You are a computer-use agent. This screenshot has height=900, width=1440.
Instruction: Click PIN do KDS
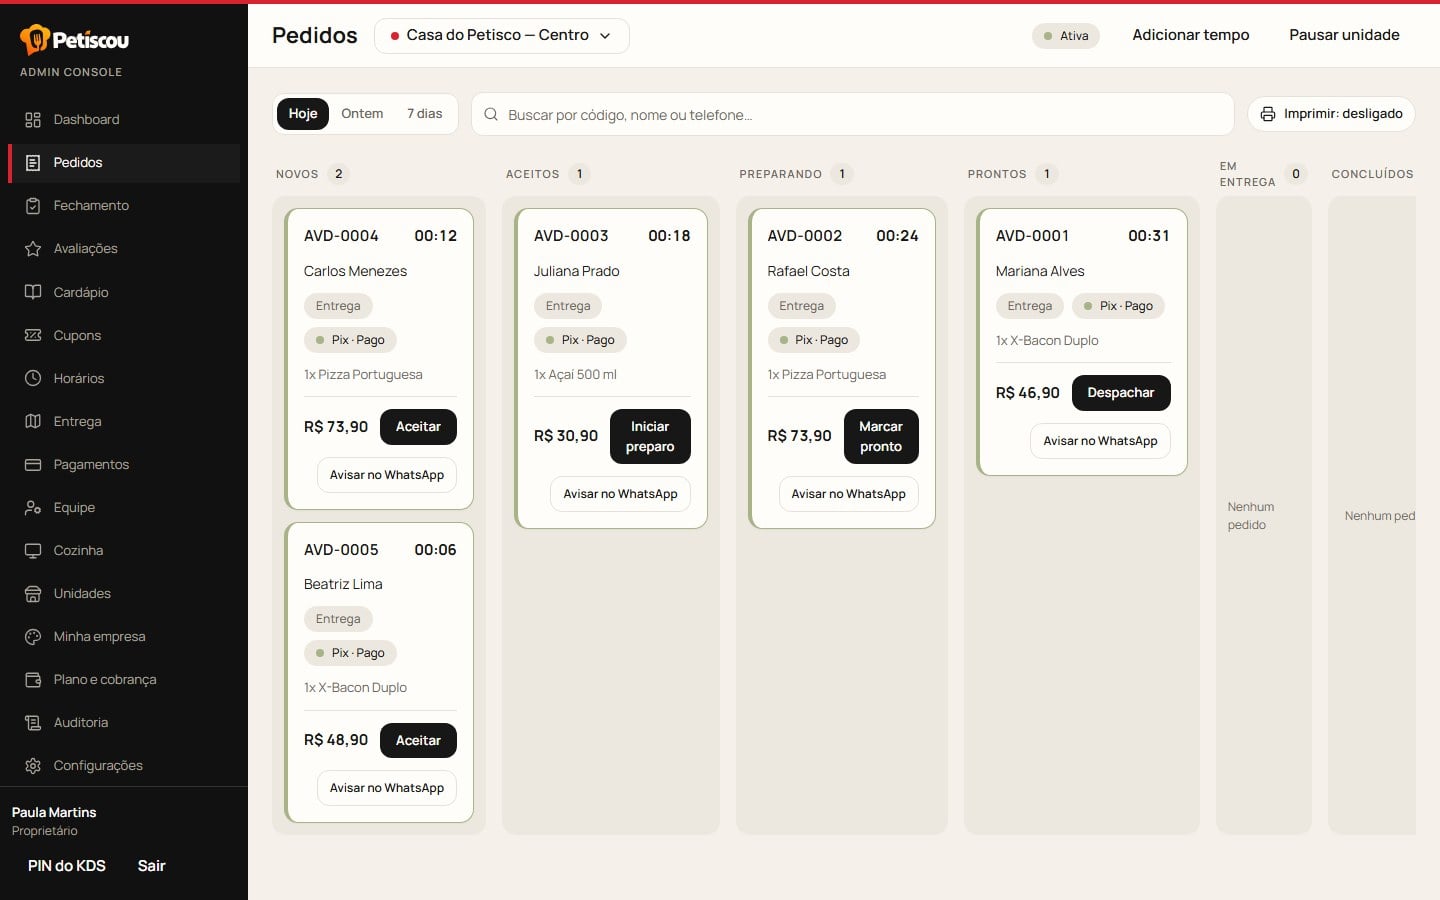pyautogui.click(x=67, y=866)
